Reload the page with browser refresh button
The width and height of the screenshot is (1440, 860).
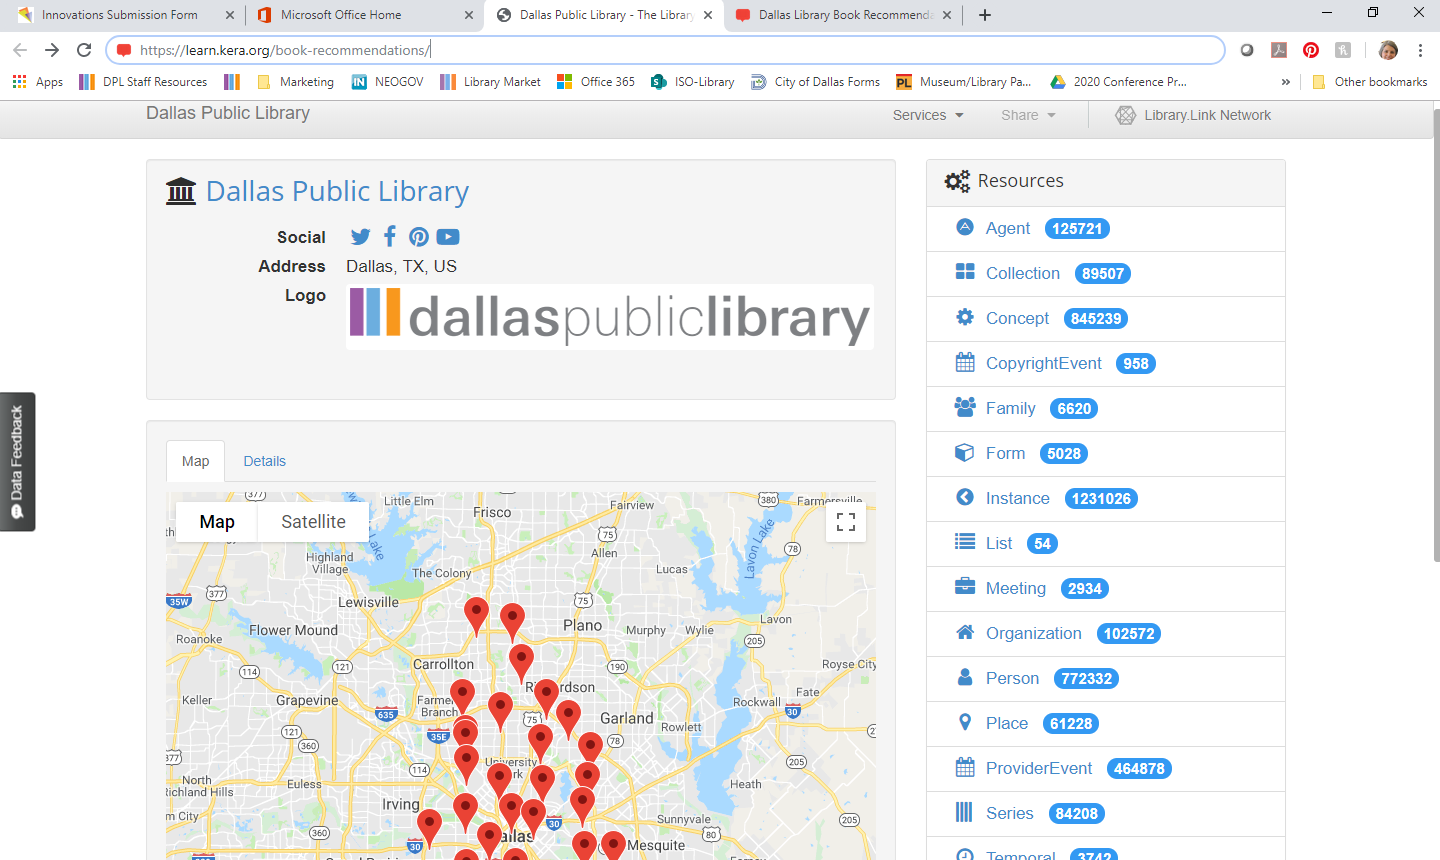pyautogui.click(x=84, y=50)
